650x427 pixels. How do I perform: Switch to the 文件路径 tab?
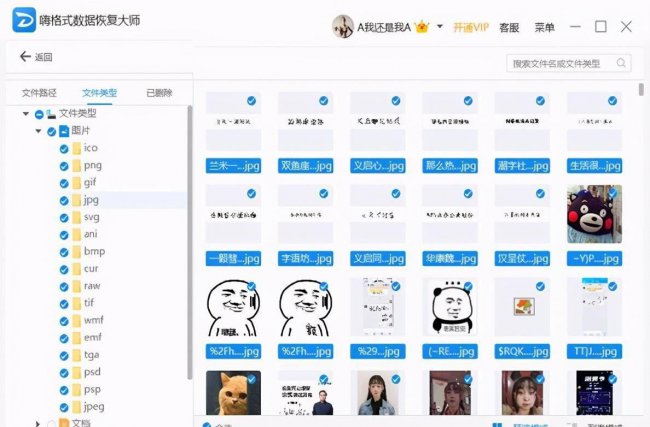coord(39,93)
